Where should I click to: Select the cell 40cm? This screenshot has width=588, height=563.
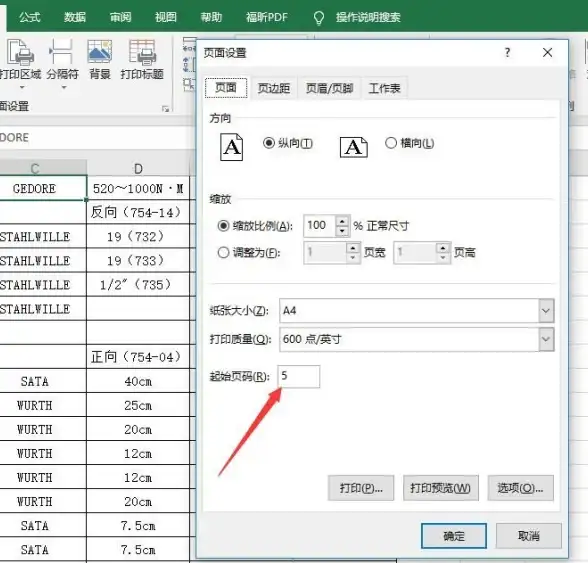click(x=138, y=381)
